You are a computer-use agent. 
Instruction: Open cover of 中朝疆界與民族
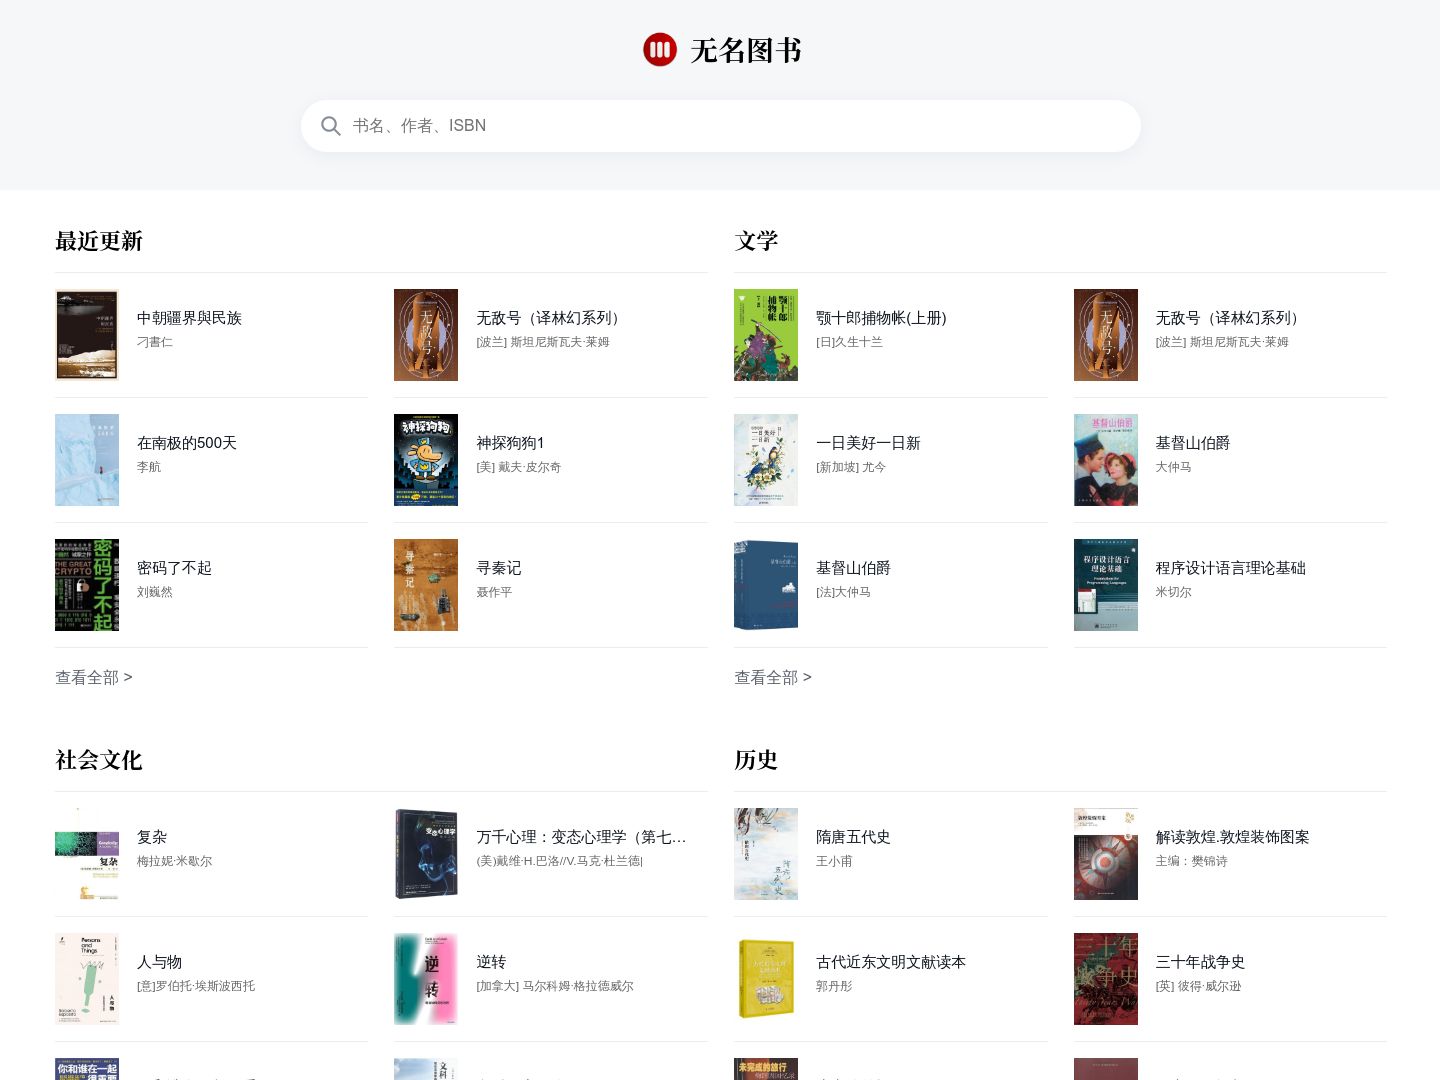click(x=87, y=335)
